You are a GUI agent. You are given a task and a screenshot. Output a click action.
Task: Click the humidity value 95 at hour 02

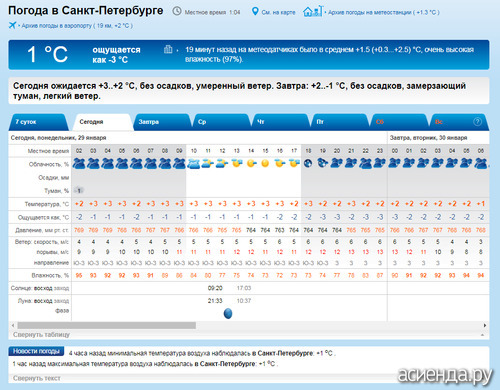tap(79, 275)
